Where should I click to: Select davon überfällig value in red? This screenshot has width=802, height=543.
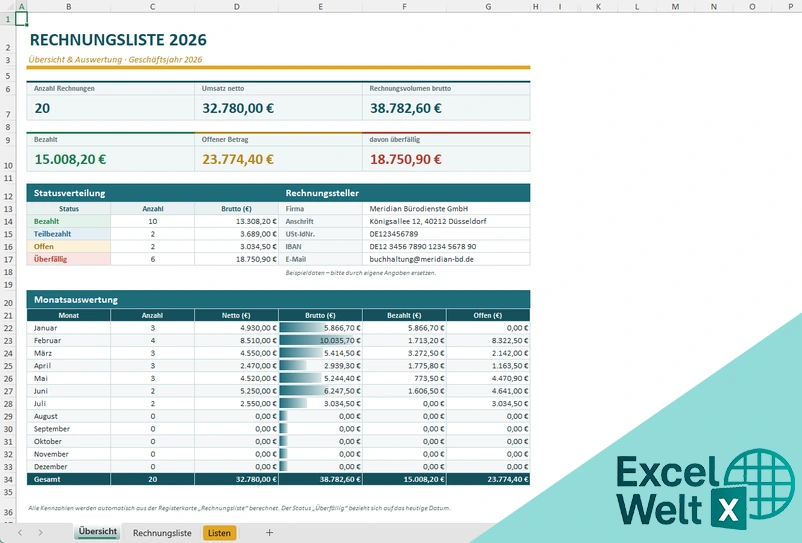[406, 160]
